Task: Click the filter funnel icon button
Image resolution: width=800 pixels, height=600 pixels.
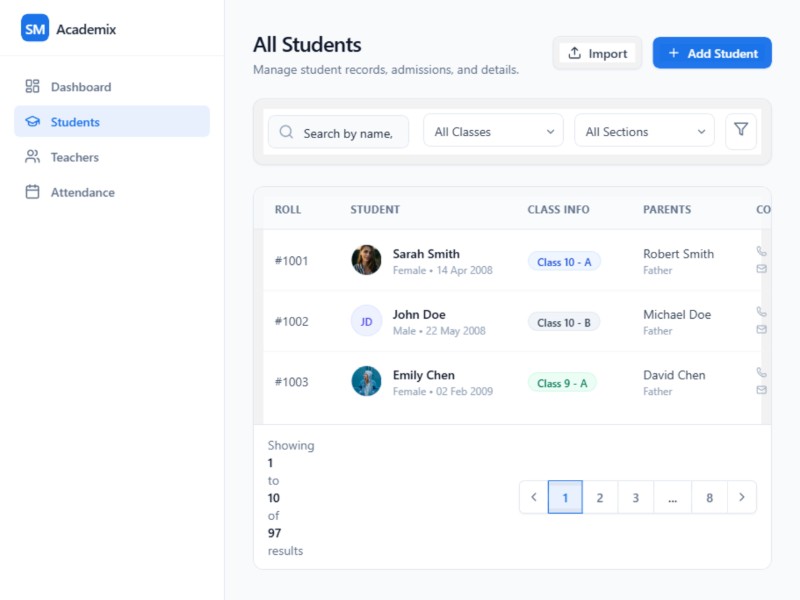Action: tap(741, 130)
